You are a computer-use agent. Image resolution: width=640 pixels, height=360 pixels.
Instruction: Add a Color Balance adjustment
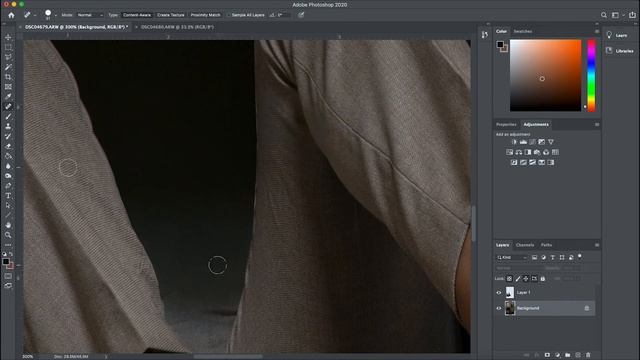519,152
